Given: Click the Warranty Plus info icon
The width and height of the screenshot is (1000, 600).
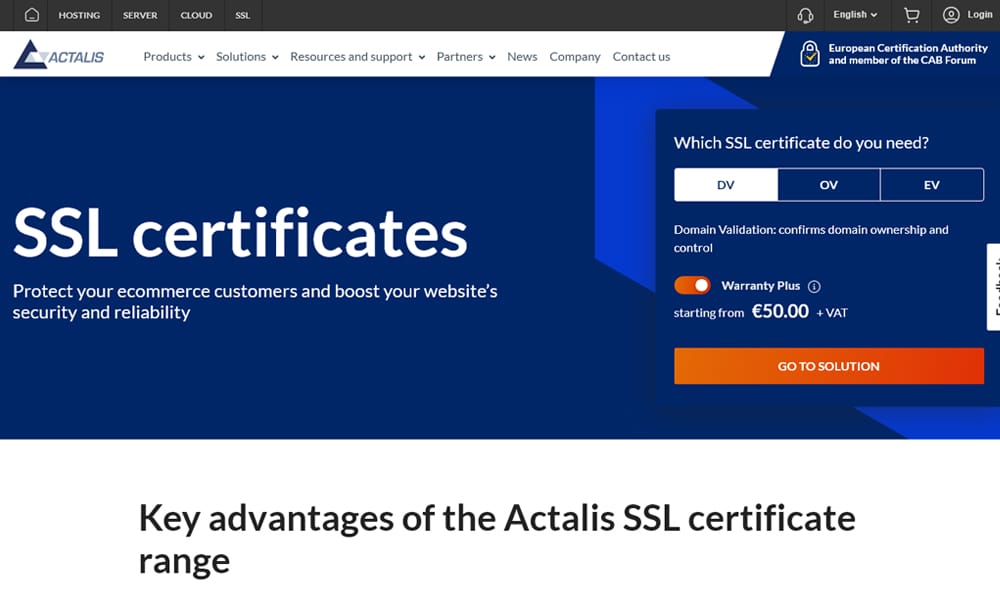Looking at the screenshot, I should point(815,286).
